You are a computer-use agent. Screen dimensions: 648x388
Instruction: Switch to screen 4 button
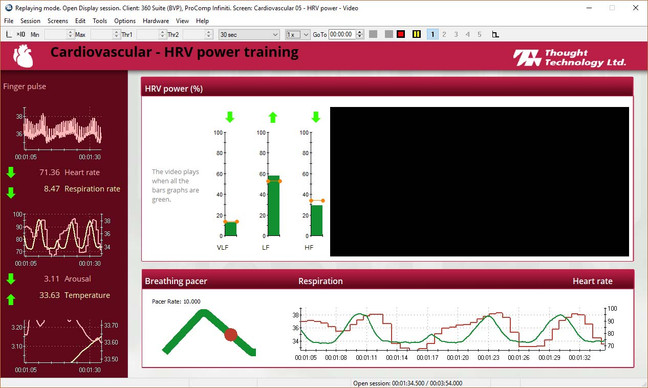tap(467, 34)
